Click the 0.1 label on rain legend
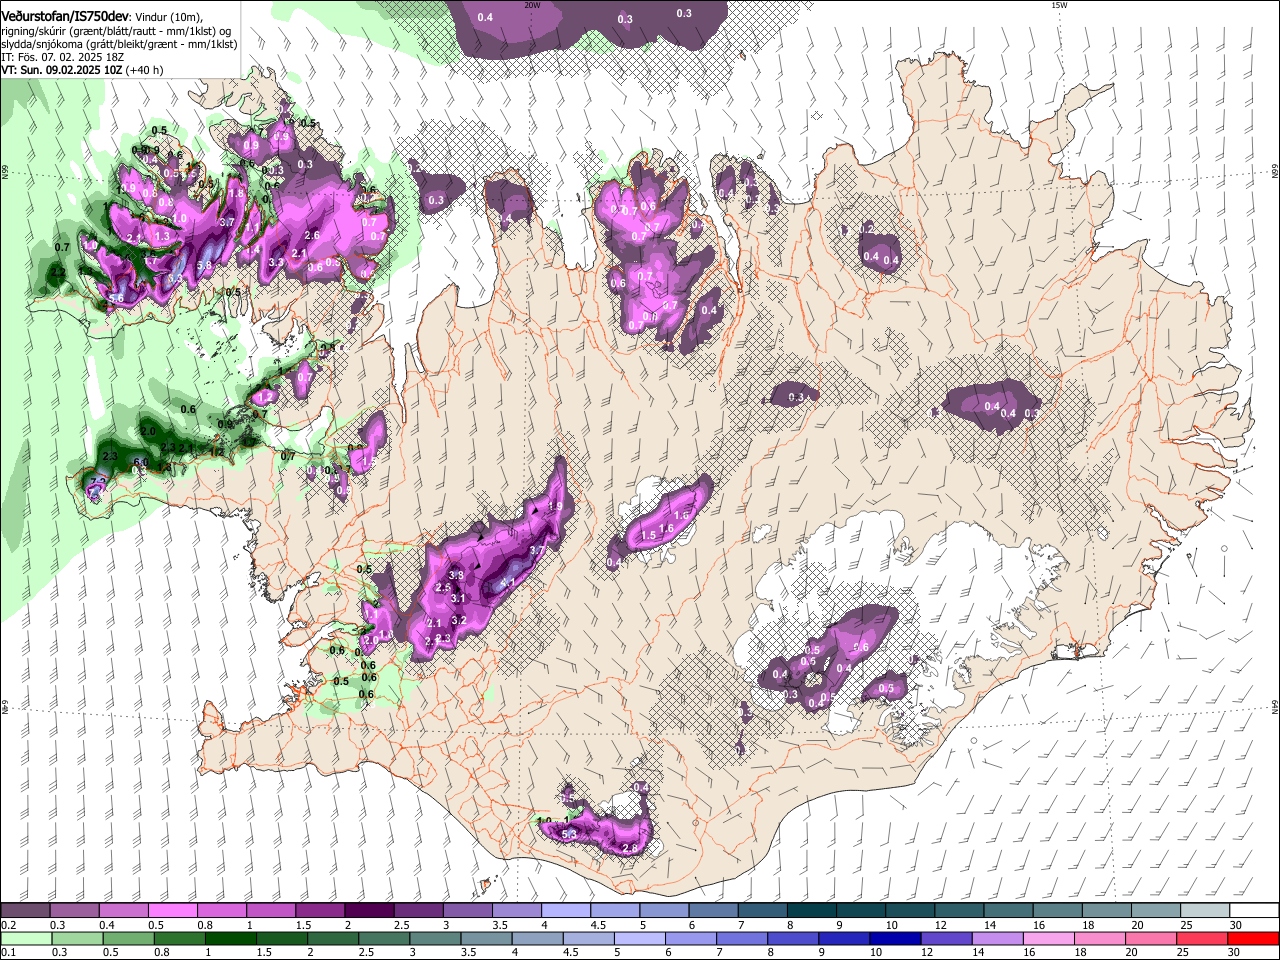 tap(7, 952)
